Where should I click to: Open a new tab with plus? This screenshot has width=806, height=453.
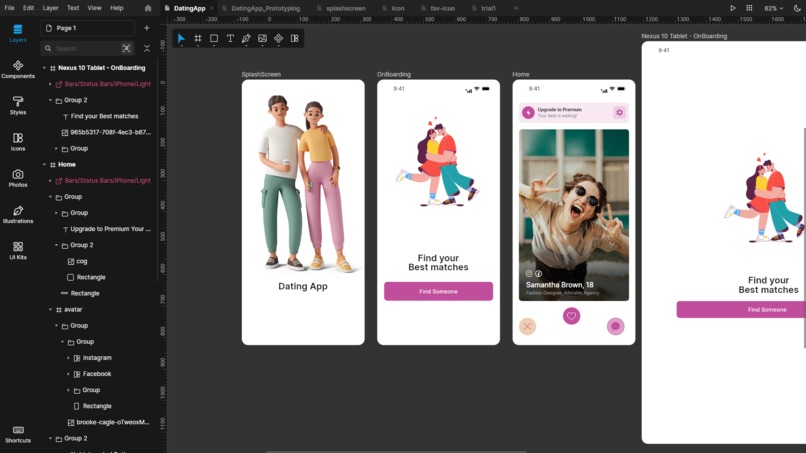coord(516,8)
